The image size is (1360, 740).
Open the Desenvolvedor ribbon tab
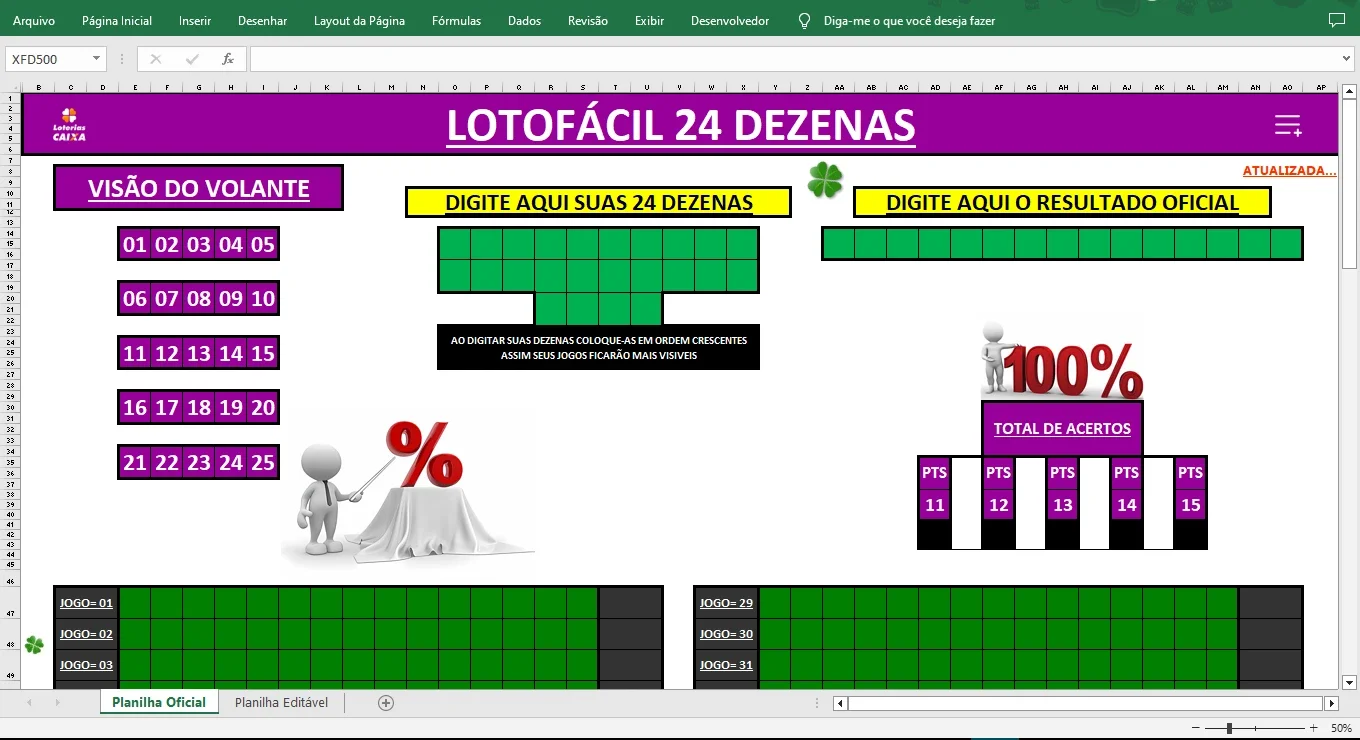tap(730, 20)
